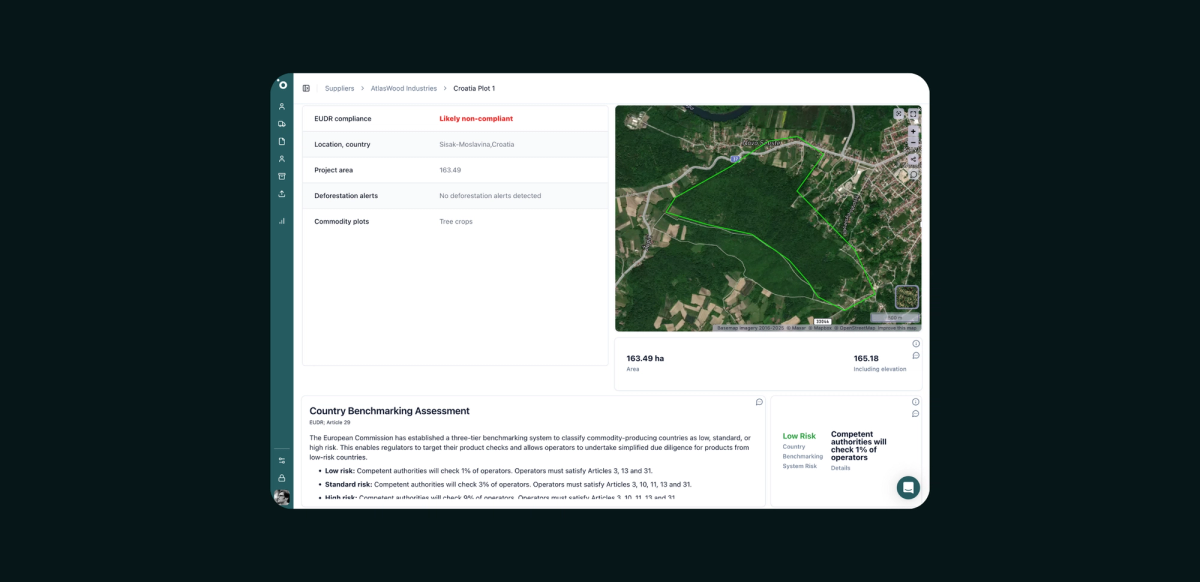
Task: Click the map share icon
Action: 913,159
